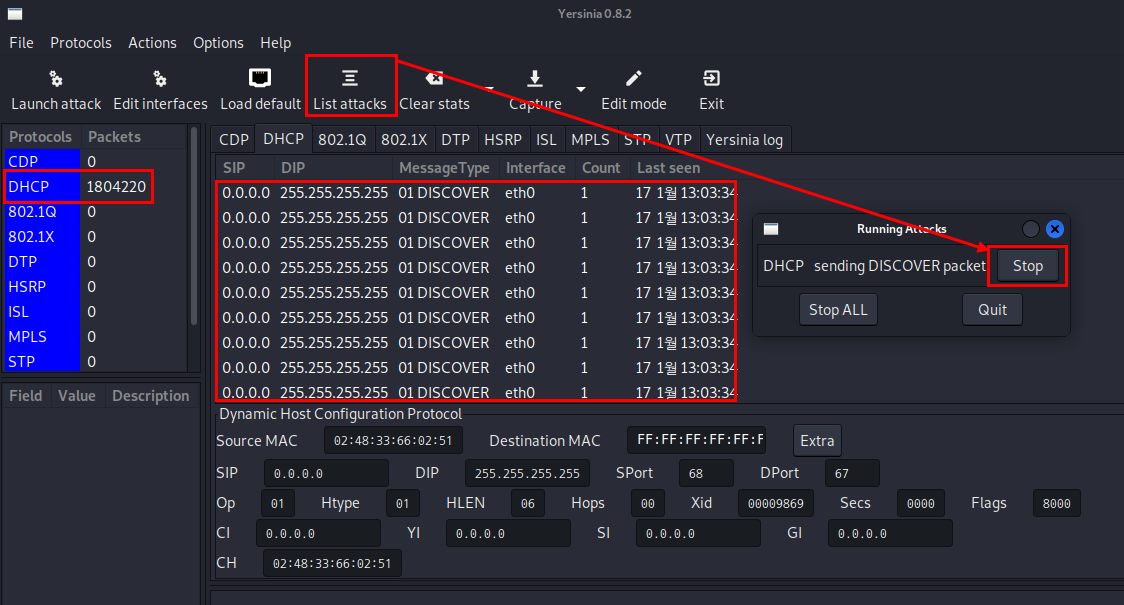Click the DIP field showing 255.255.255.255
The image size is (1124, 605).
(527, 473)
